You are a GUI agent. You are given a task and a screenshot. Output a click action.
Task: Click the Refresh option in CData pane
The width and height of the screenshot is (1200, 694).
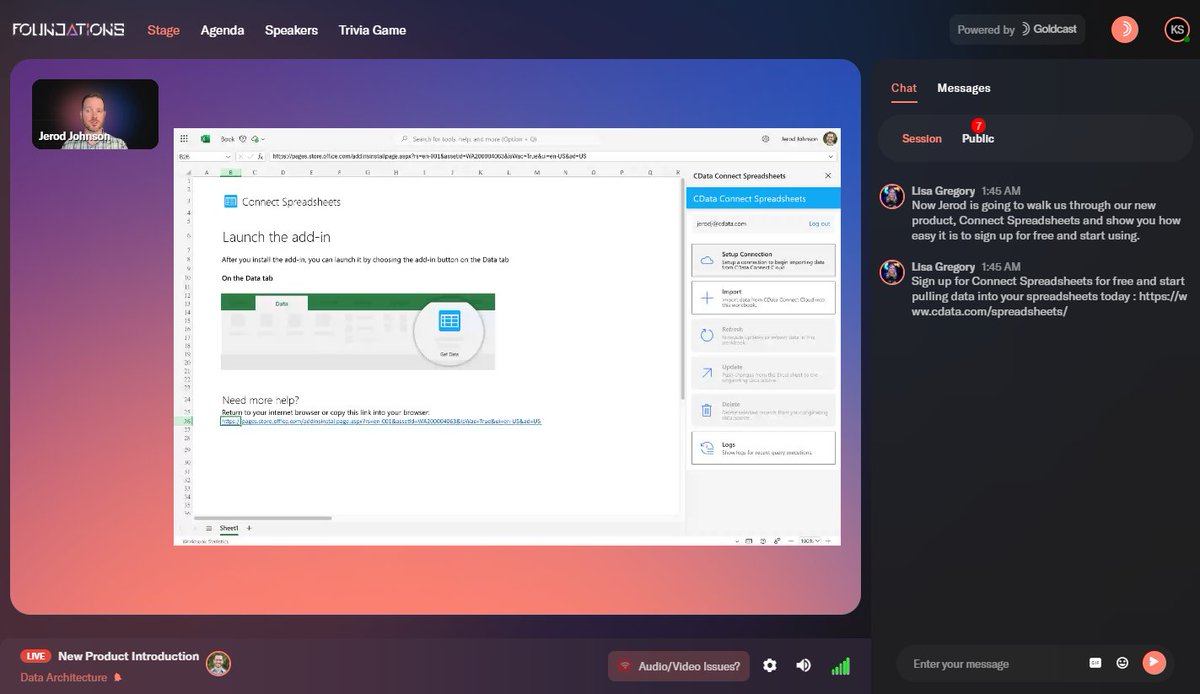click(763, 335)
